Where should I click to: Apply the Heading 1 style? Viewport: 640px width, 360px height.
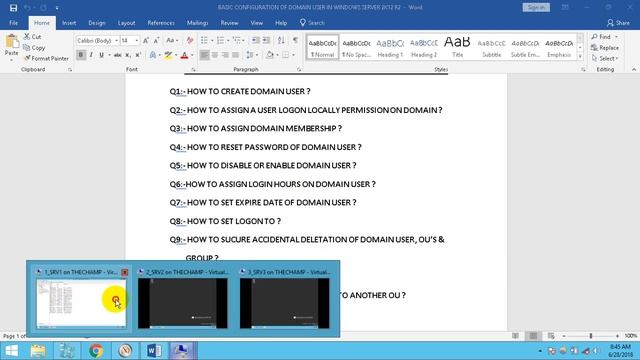point(390,47)
